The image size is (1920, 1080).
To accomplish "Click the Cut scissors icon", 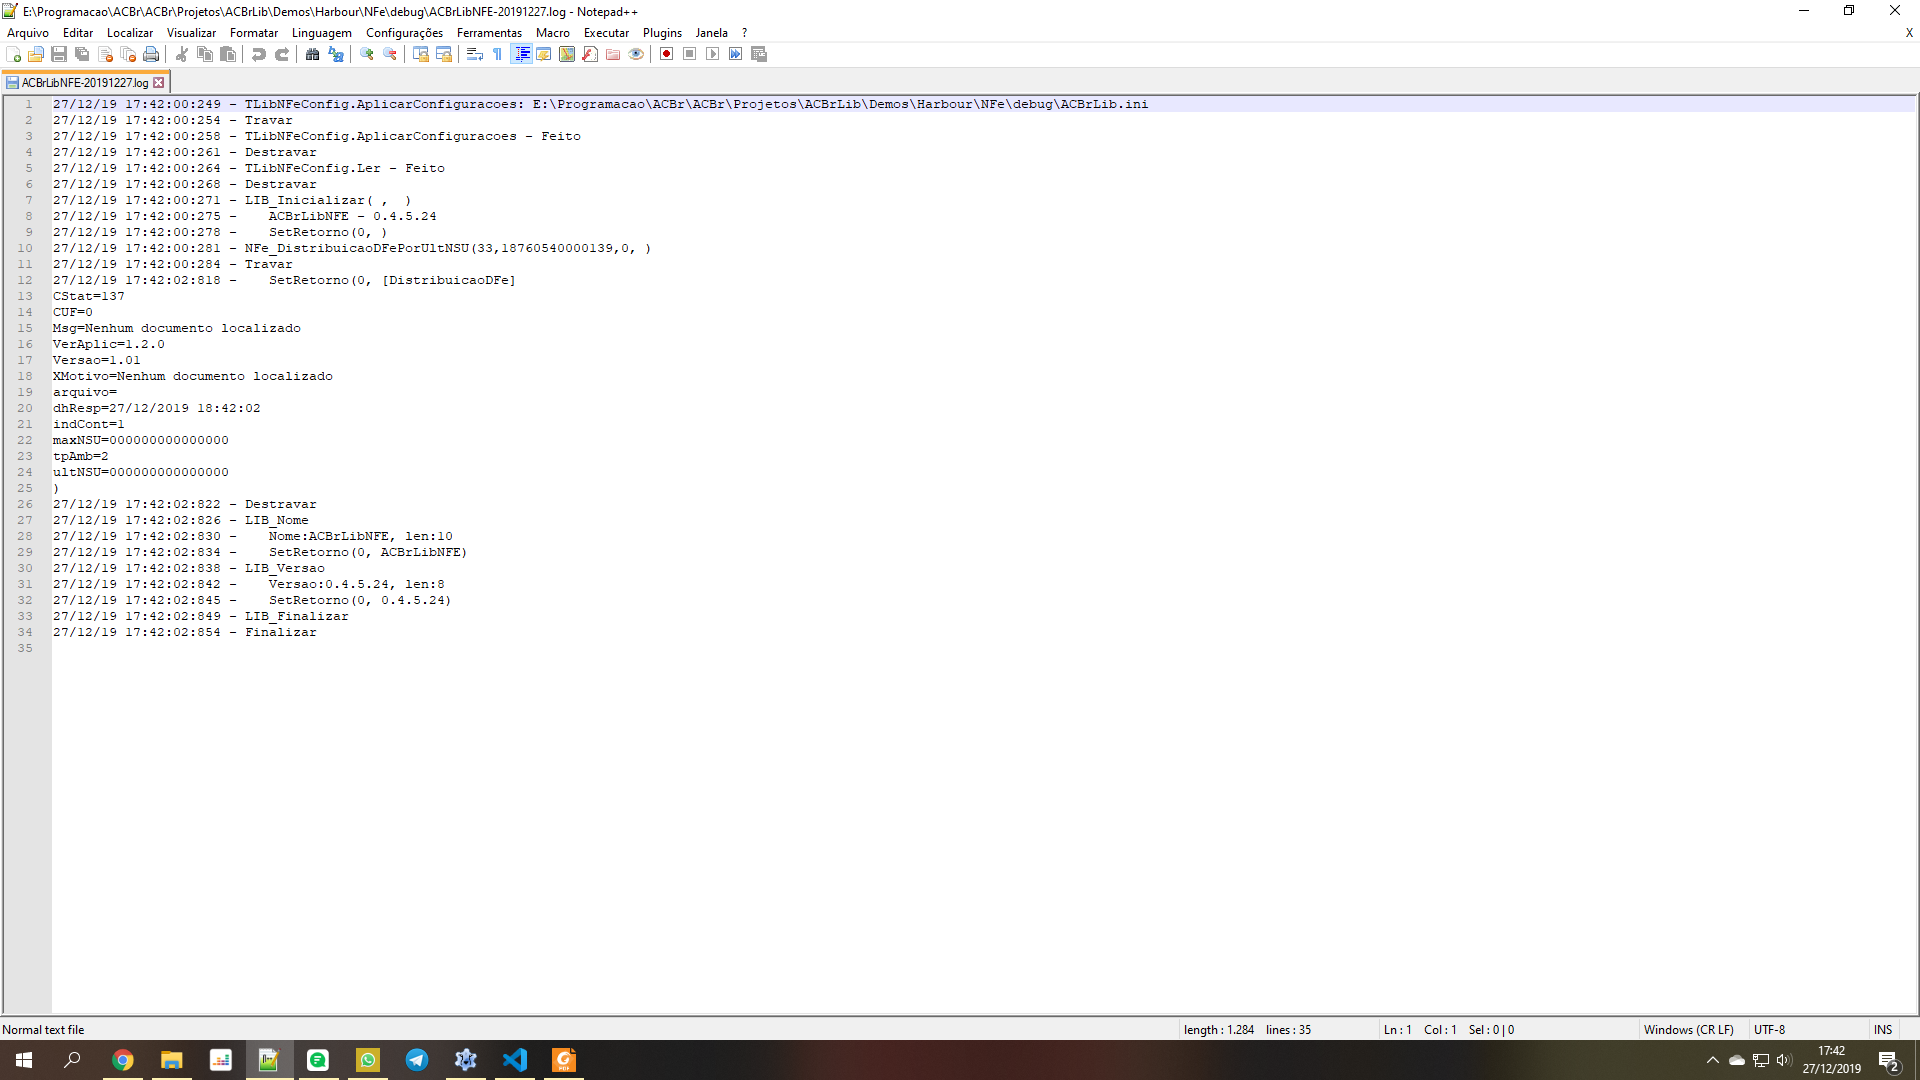I will (182, 54).
